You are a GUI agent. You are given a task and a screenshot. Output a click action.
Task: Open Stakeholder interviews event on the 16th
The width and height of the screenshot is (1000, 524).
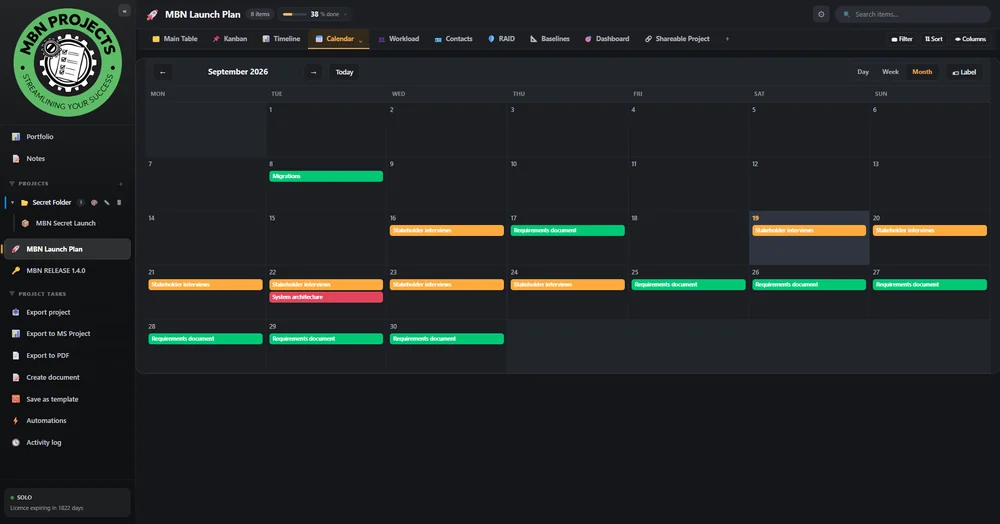446,230
